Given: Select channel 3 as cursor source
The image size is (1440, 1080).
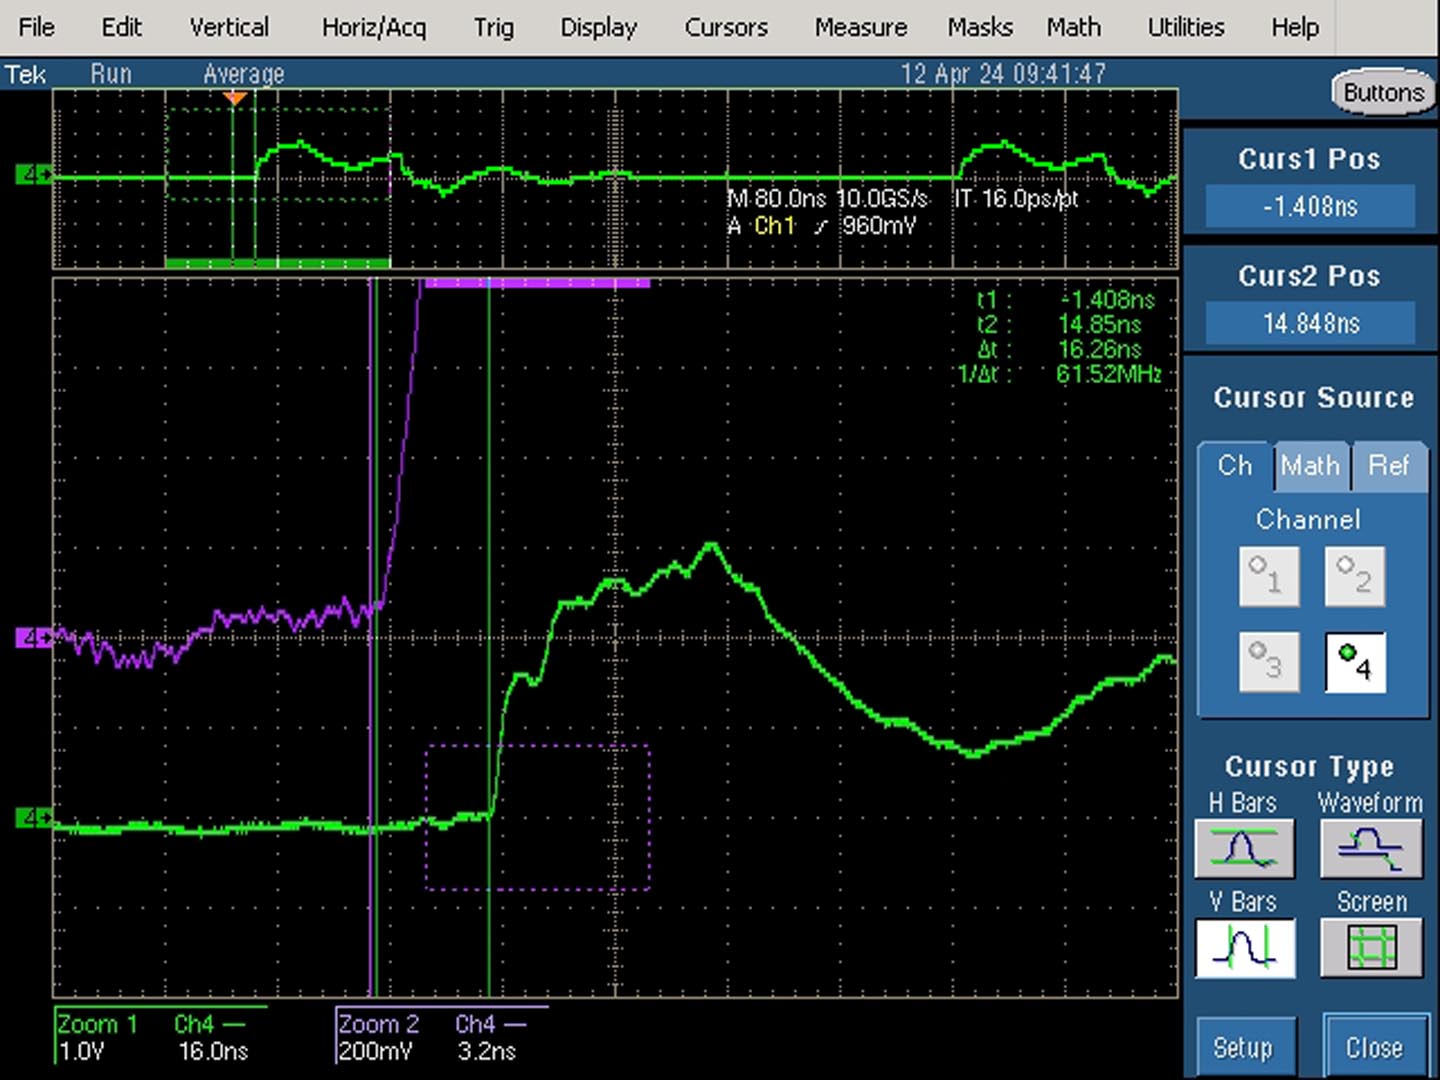Looking at the screenshot, I should [x=1269, y=662].
